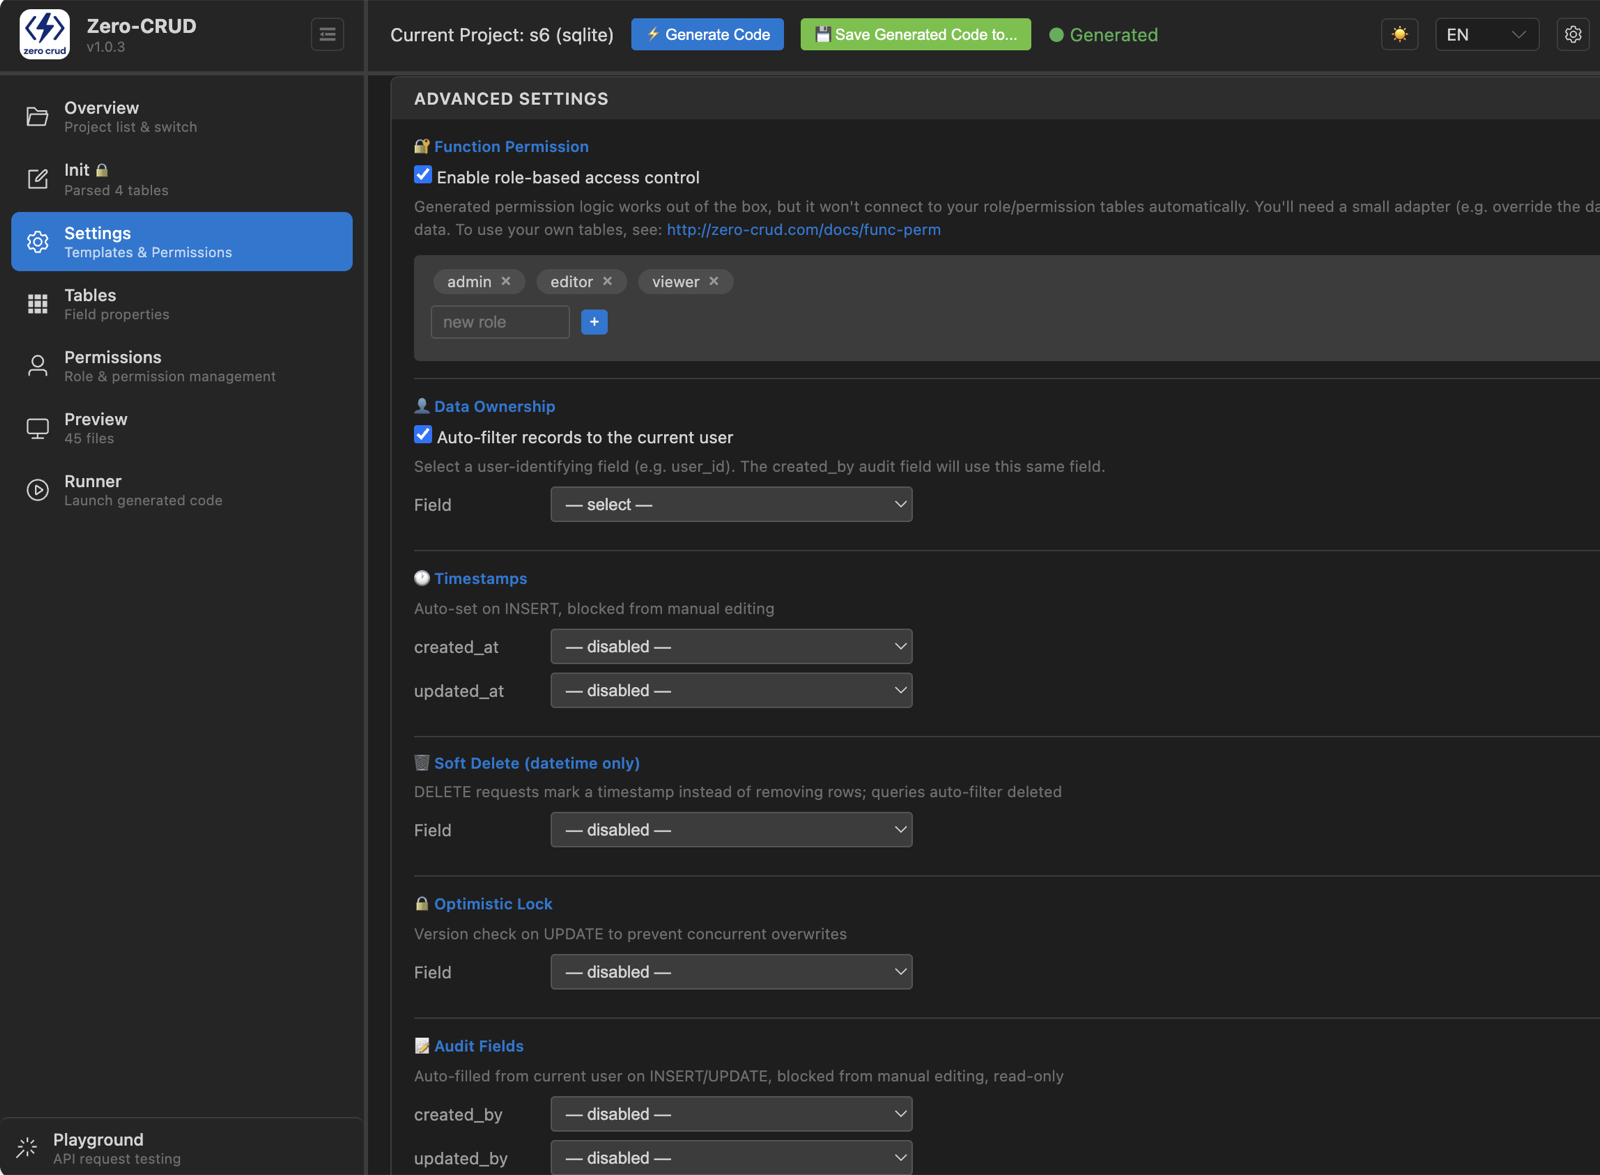The height and width of the screenshot is (1175, 1600).
Task: Click the Tables grid icon in the sidebar
Action: coord(37,304)
